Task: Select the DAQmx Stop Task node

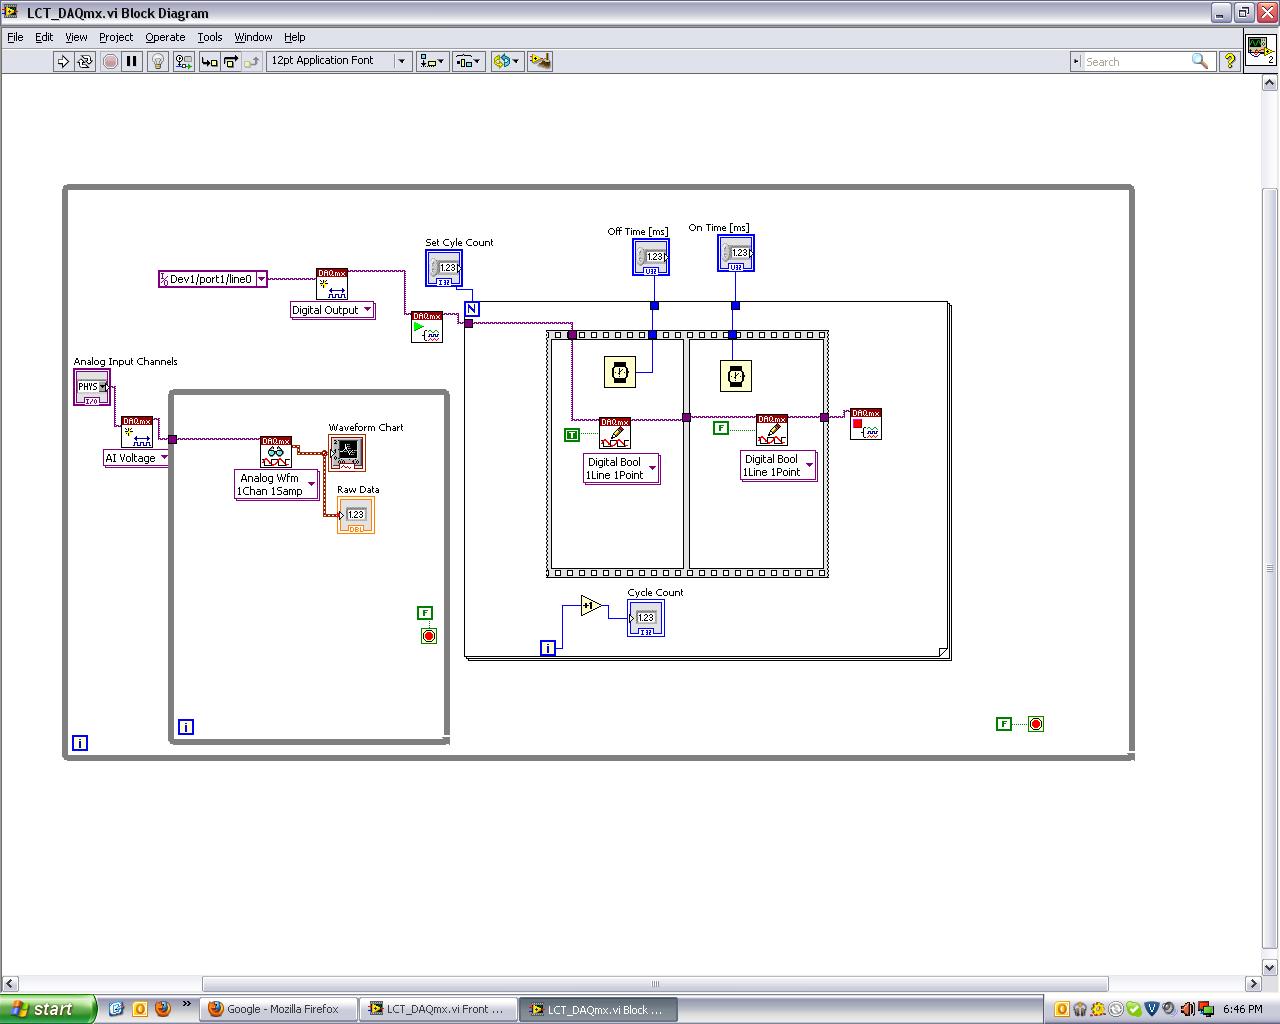Action: (x=866, y=424)
